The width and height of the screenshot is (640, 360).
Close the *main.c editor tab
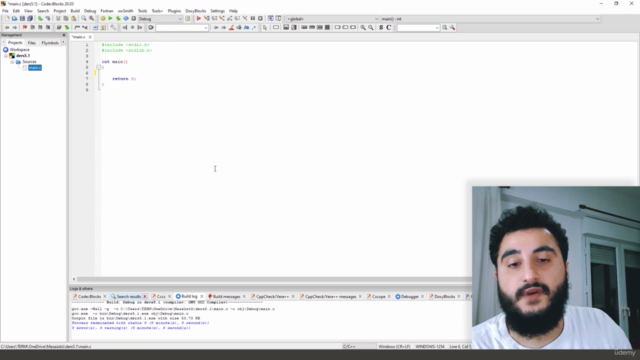pos(90,37)
